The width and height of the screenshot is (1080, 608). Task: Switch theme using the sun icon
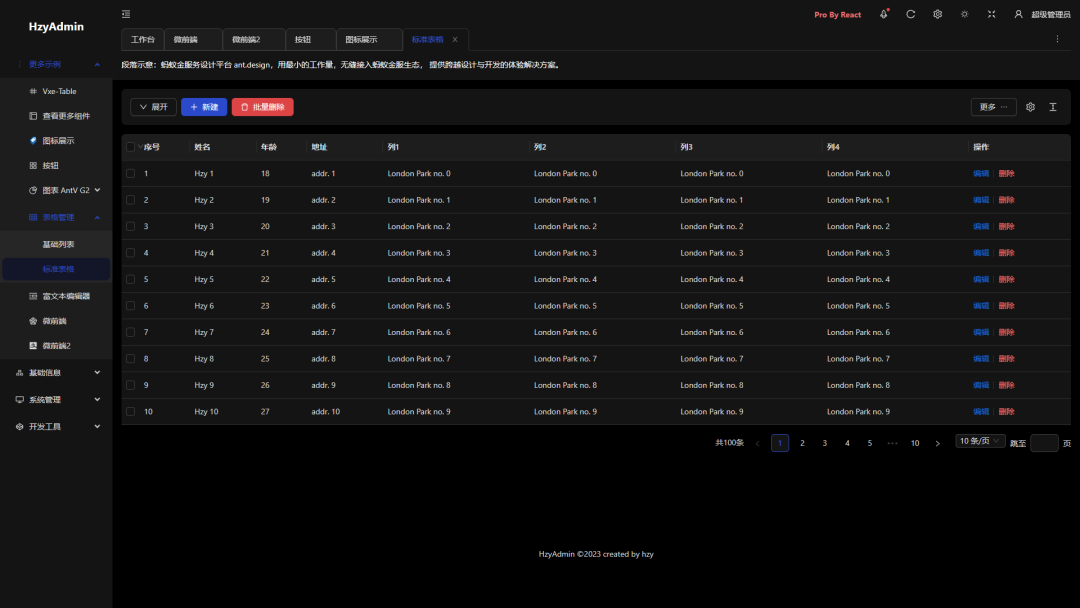click(x=964, y=14)
